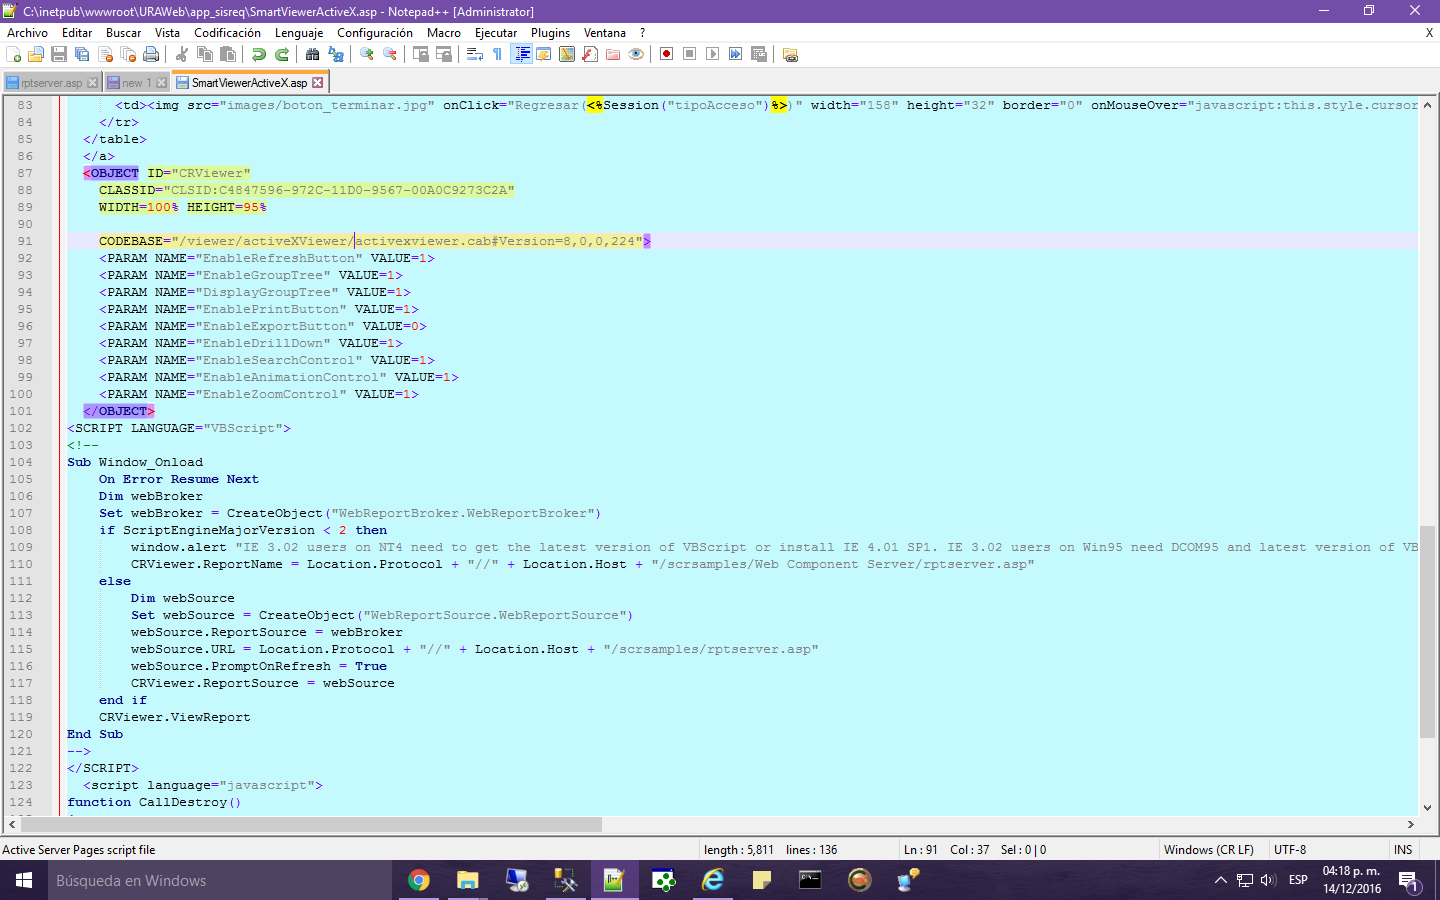Open the Vista menu
Viewport: 1440px width, 900px height.
(x=167, y=33)
